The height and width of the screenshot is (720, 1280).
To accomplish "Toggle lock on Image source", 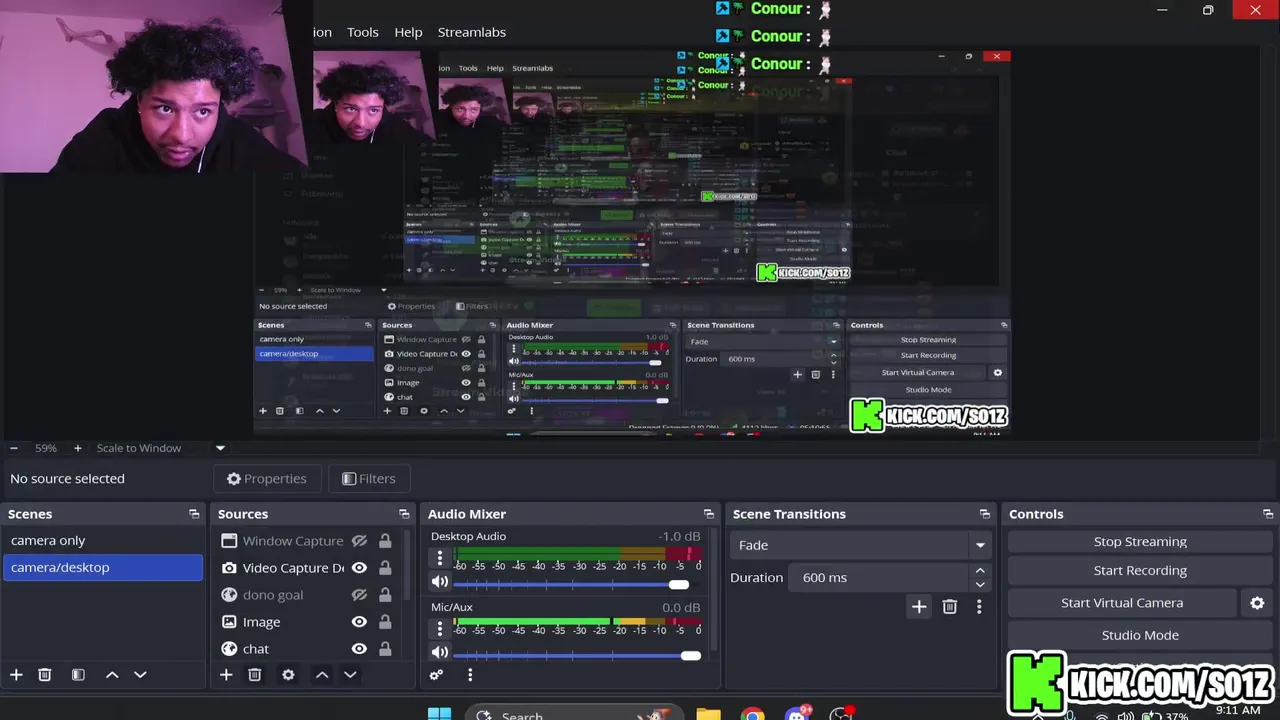I will tap(385, 622).
